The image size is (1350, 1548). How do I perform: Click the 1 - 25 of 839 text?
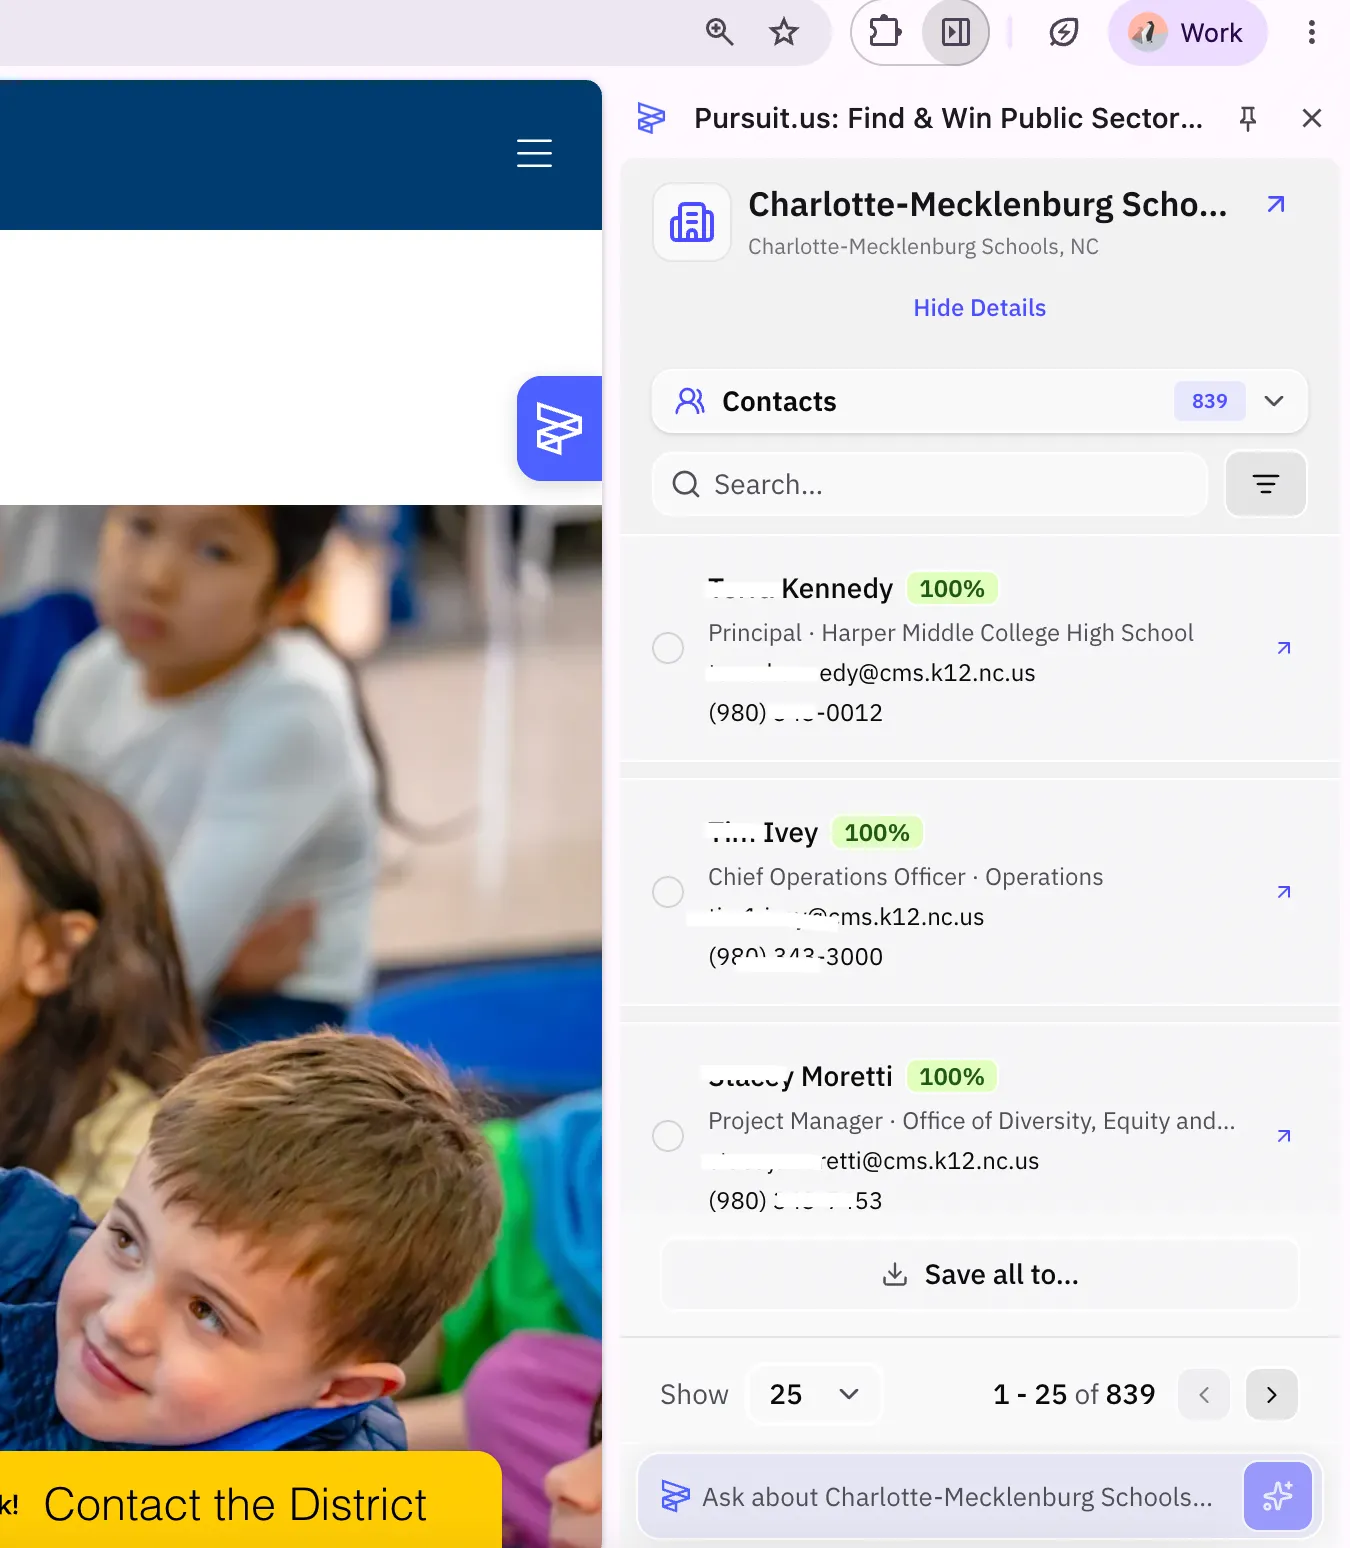1074,1394
